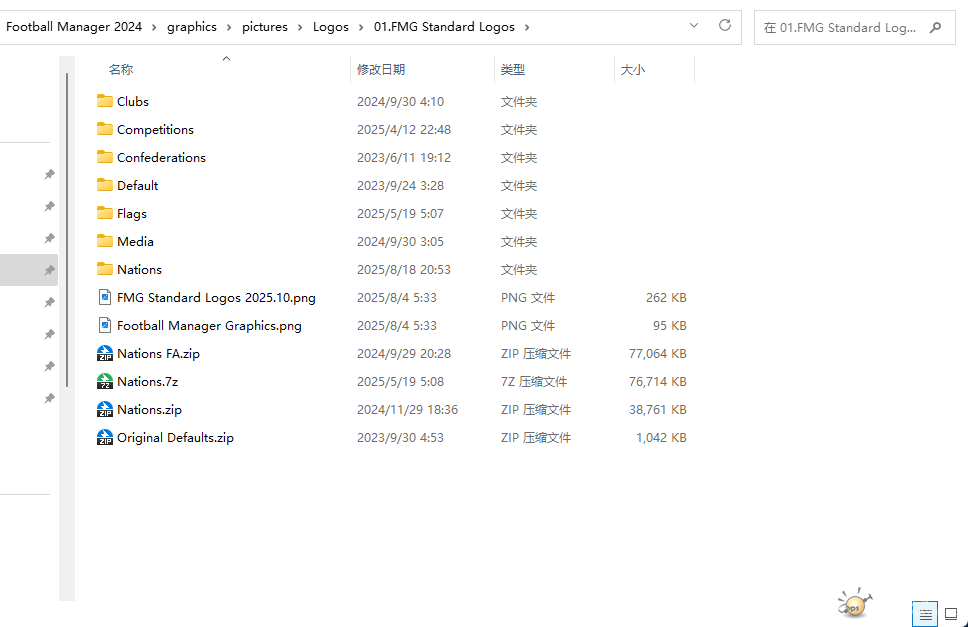
Task: Click the Nations.7z archive icon
Action: click(x=105, y=381)
